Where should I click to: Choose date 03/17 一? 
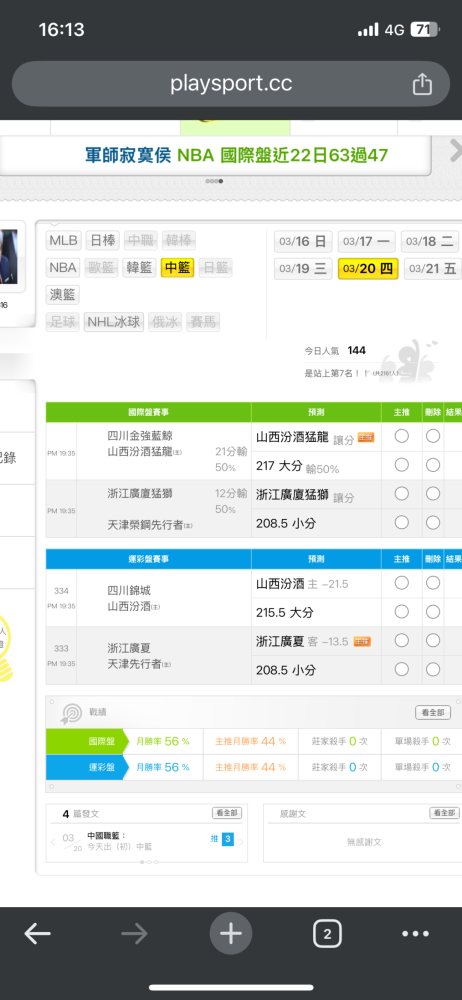click(x=366, y=241)
